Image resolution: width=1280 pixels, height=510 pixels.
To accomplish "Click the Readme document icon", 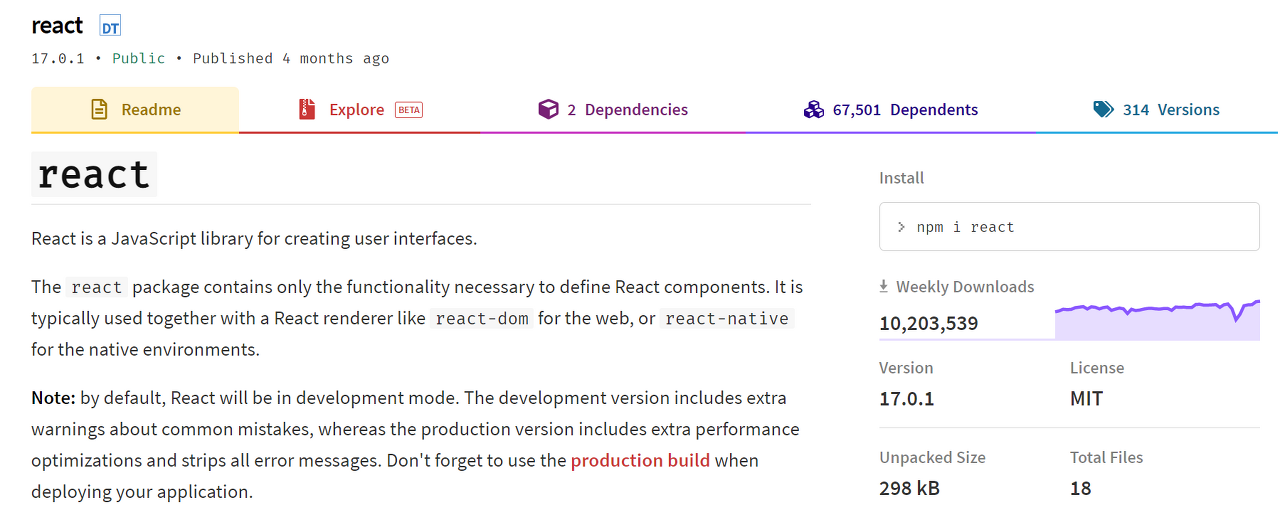I will [x=99, y=110].
